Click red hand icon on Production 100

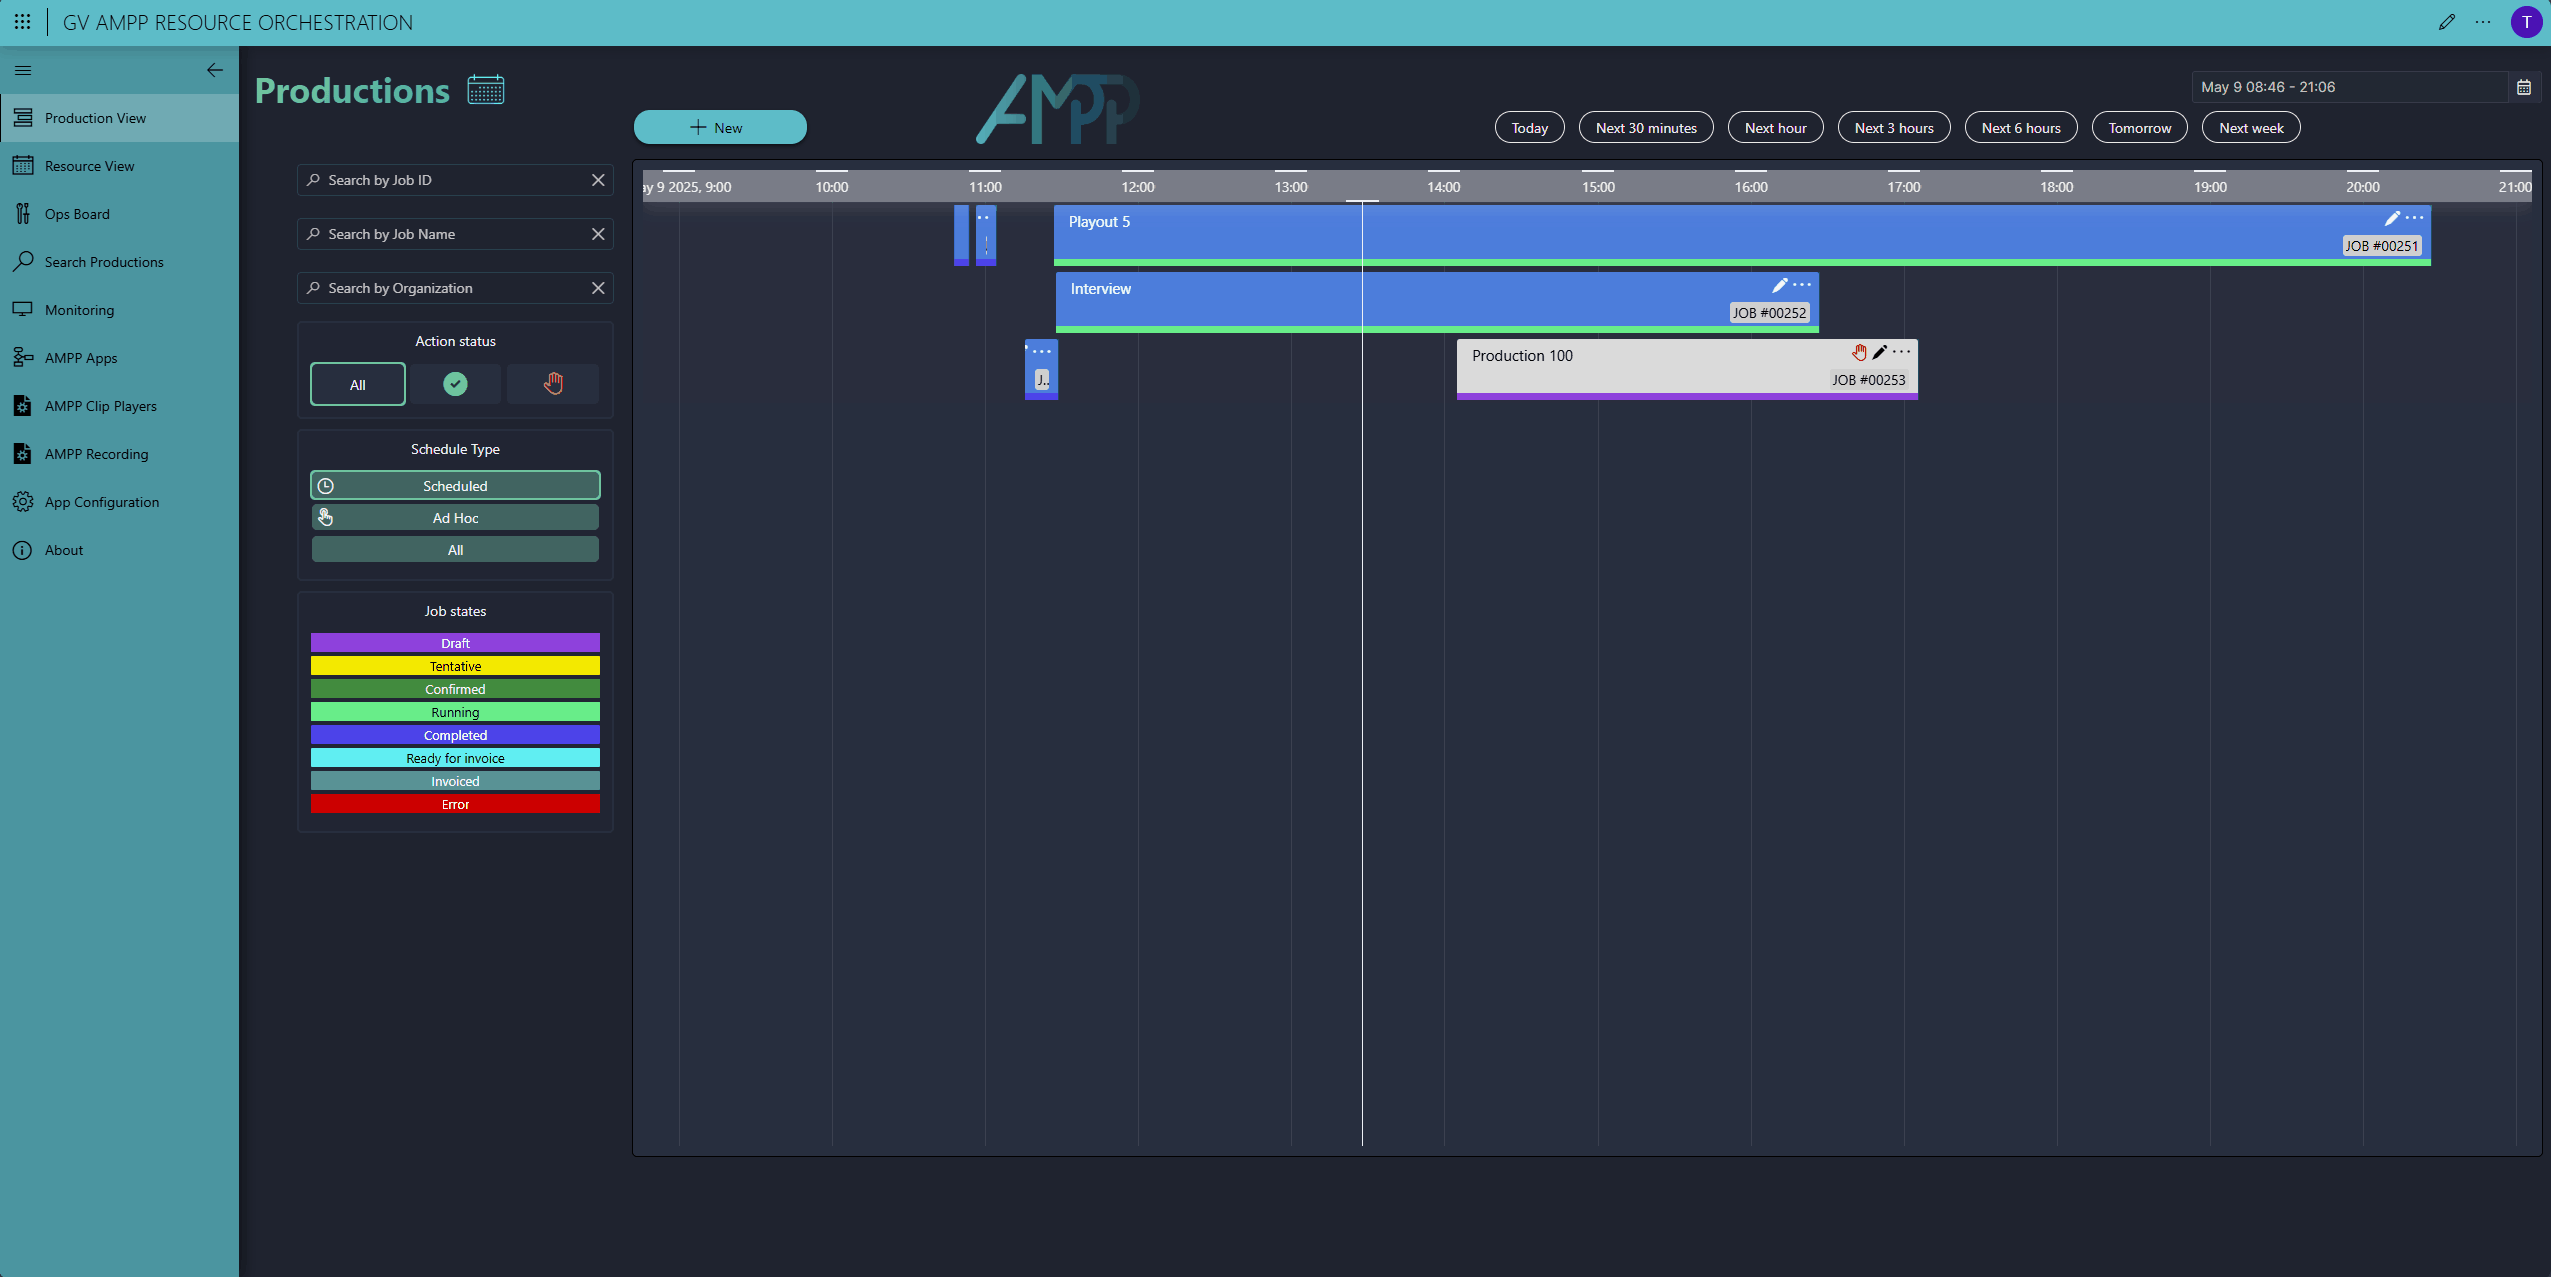[x=1859, y=352]
